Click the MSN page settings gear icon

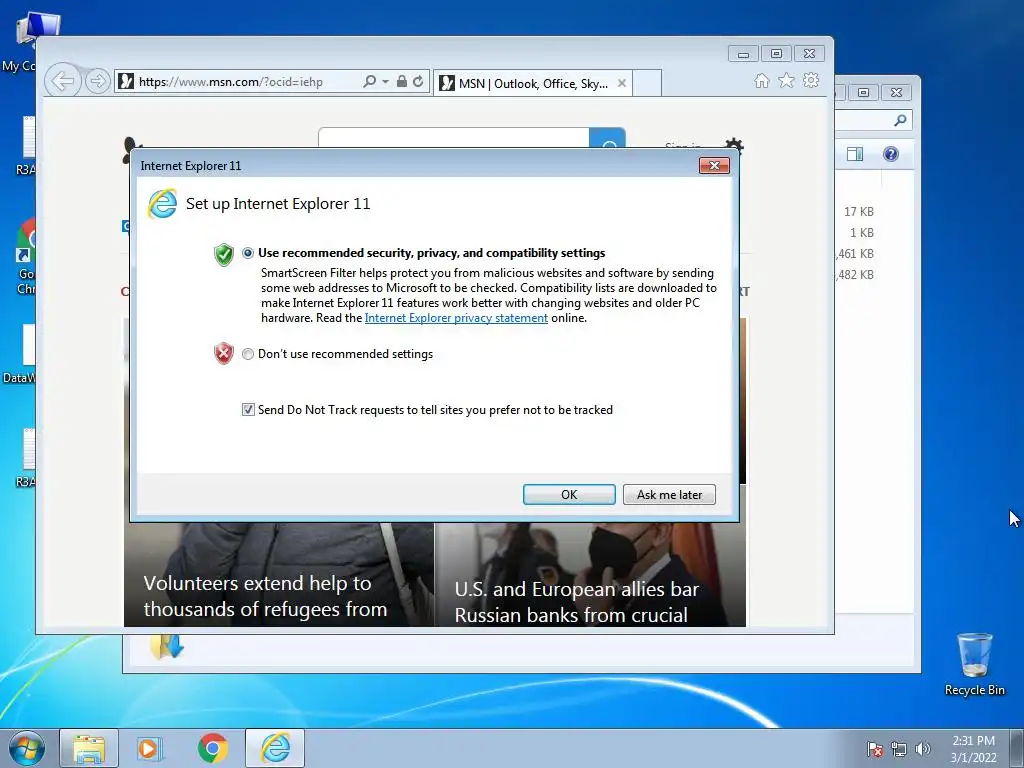coord(734,143)
